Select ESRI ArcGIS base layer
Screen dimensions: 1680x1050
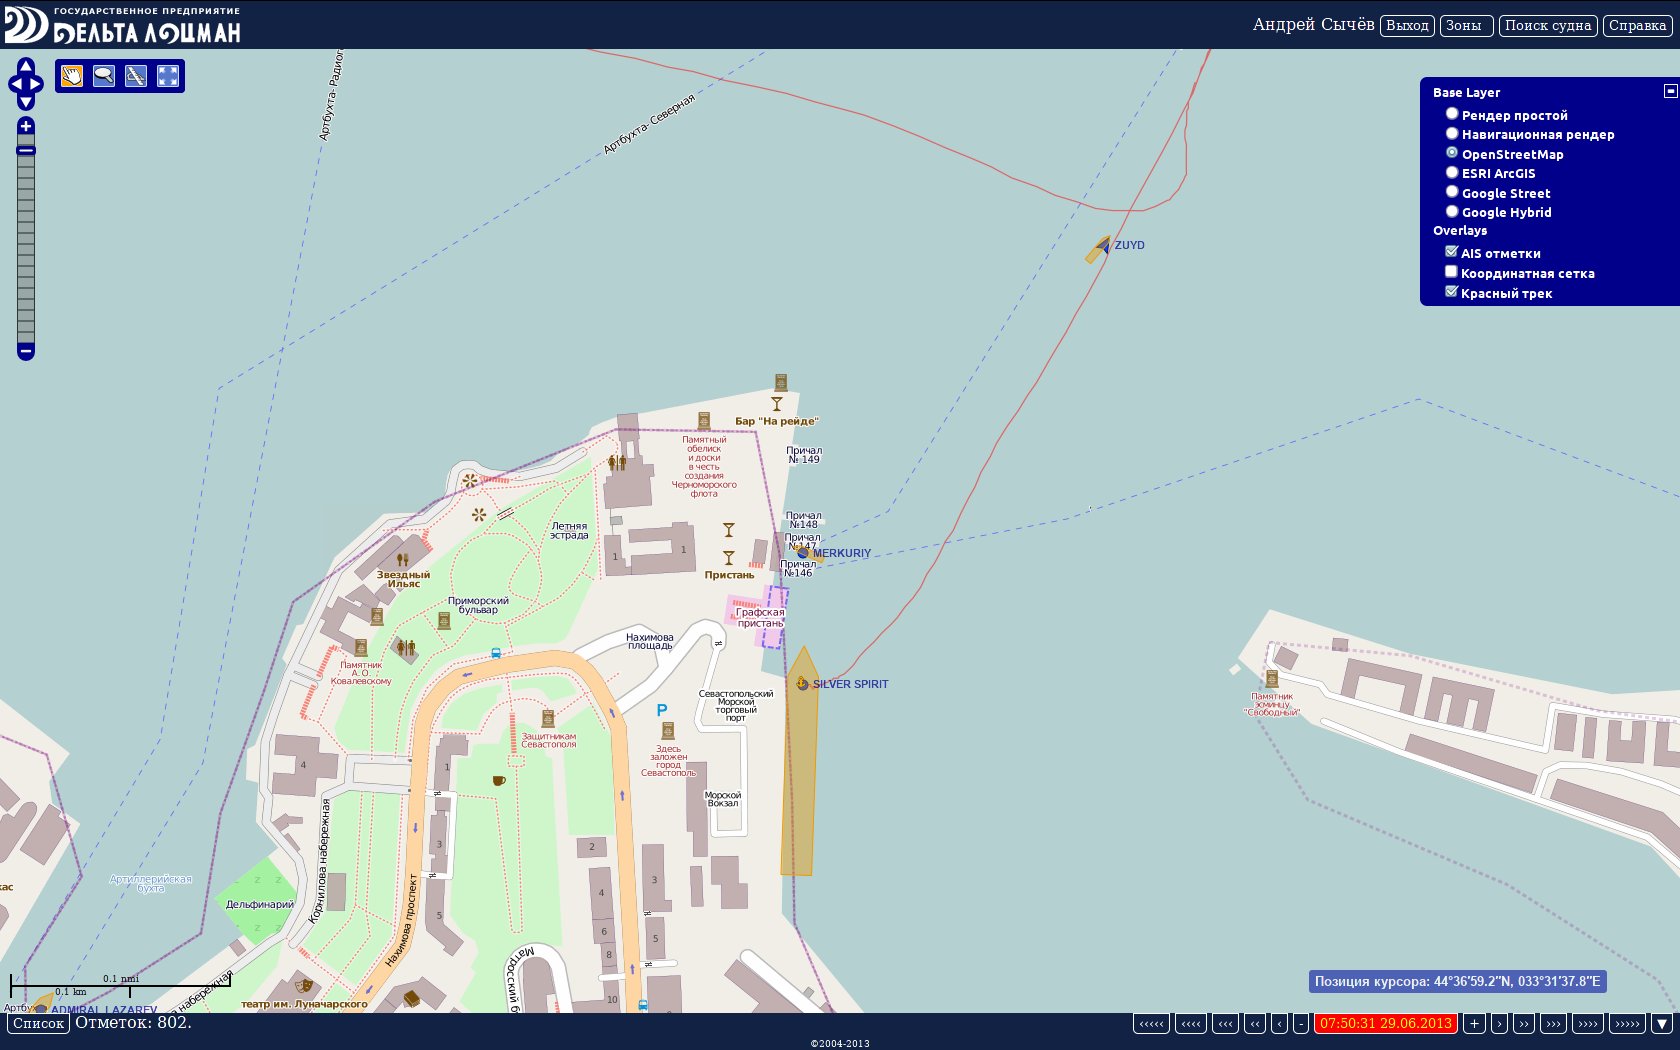(1452, 172)
